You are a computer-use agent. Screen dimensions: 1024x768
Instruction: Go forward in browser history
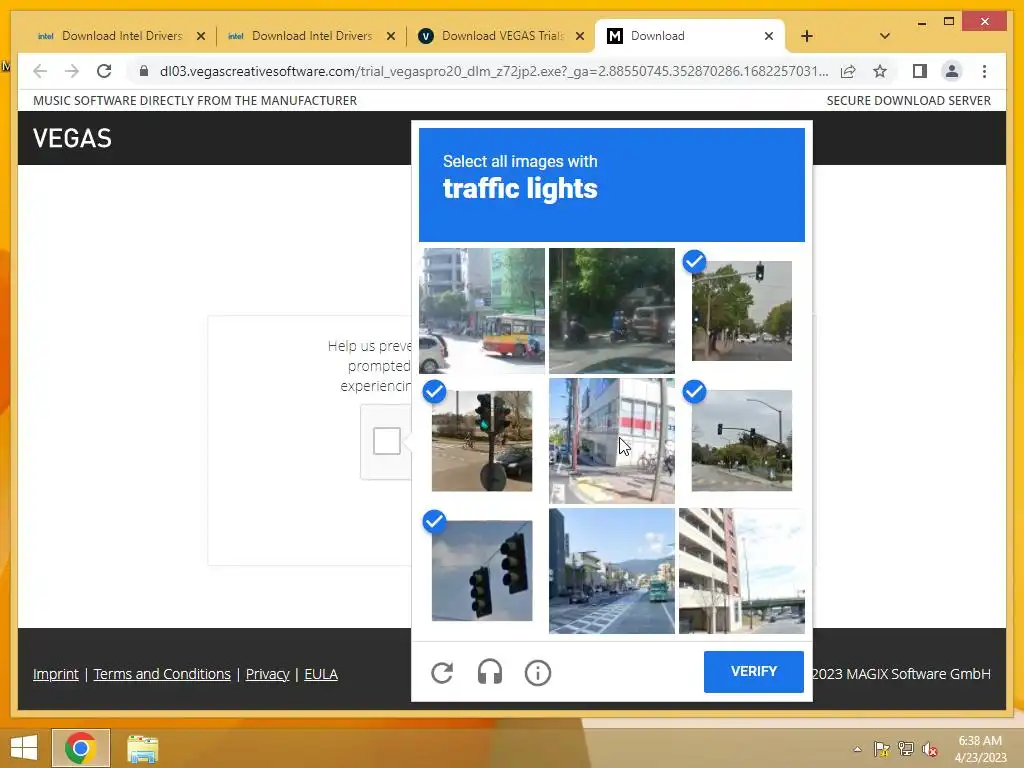click(x=72, y=71)
